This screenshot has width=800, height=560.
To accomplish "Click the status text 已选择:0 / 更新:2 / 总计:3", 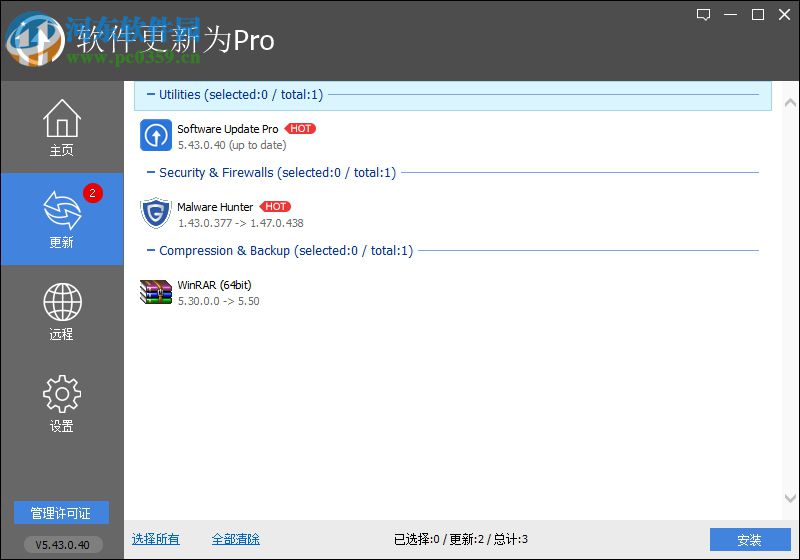I will click(x=461, y=539).
